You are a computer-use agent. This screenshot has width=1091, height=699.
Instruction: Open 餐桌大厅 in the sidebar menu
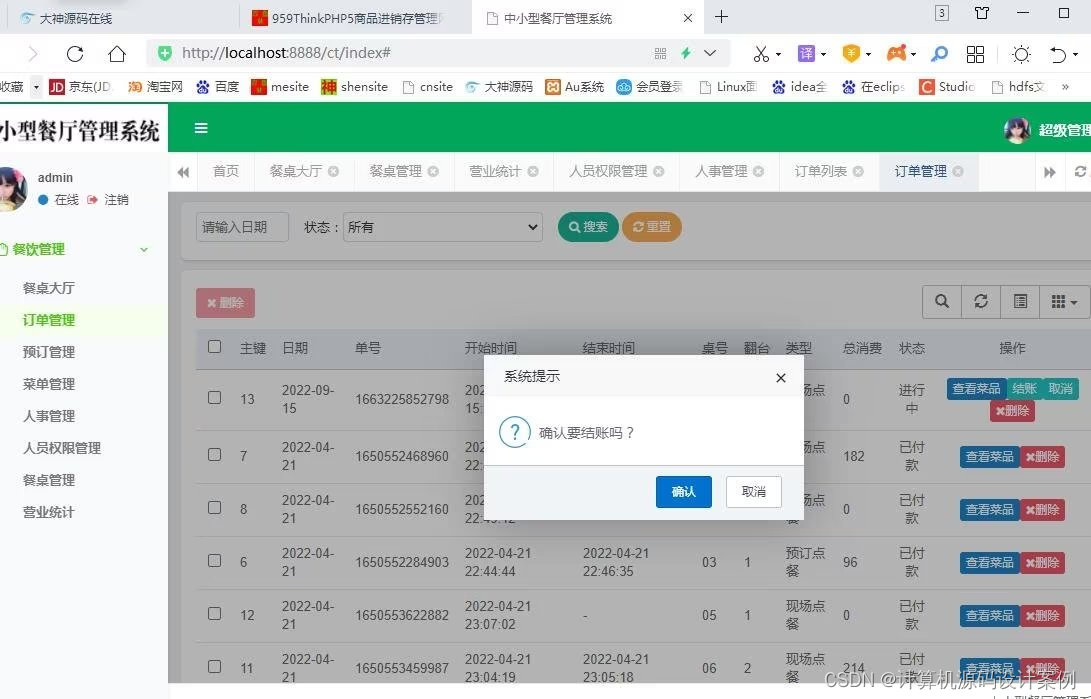point(49,288)
